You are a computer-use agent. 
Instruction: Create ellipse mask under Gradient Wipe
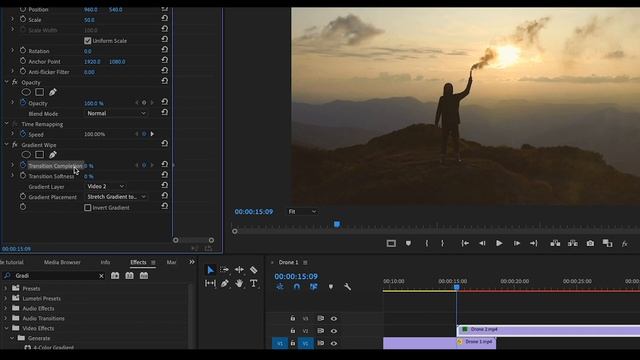26,155
